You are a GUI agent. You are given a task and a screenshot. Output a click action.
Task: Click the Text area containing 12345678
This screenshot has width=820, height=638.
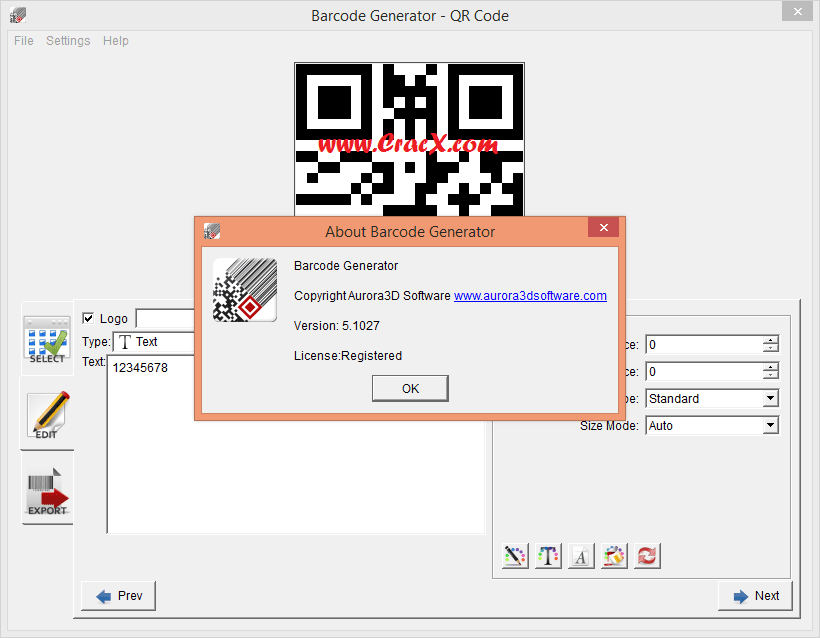tap(296, 444)
